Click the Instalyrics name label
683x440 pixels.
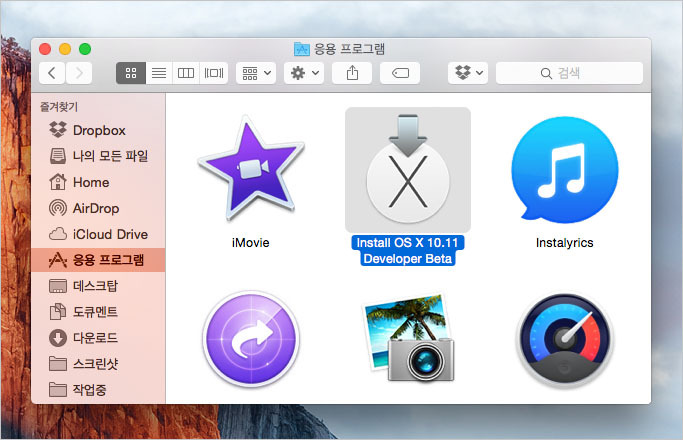tap(565, 243)
